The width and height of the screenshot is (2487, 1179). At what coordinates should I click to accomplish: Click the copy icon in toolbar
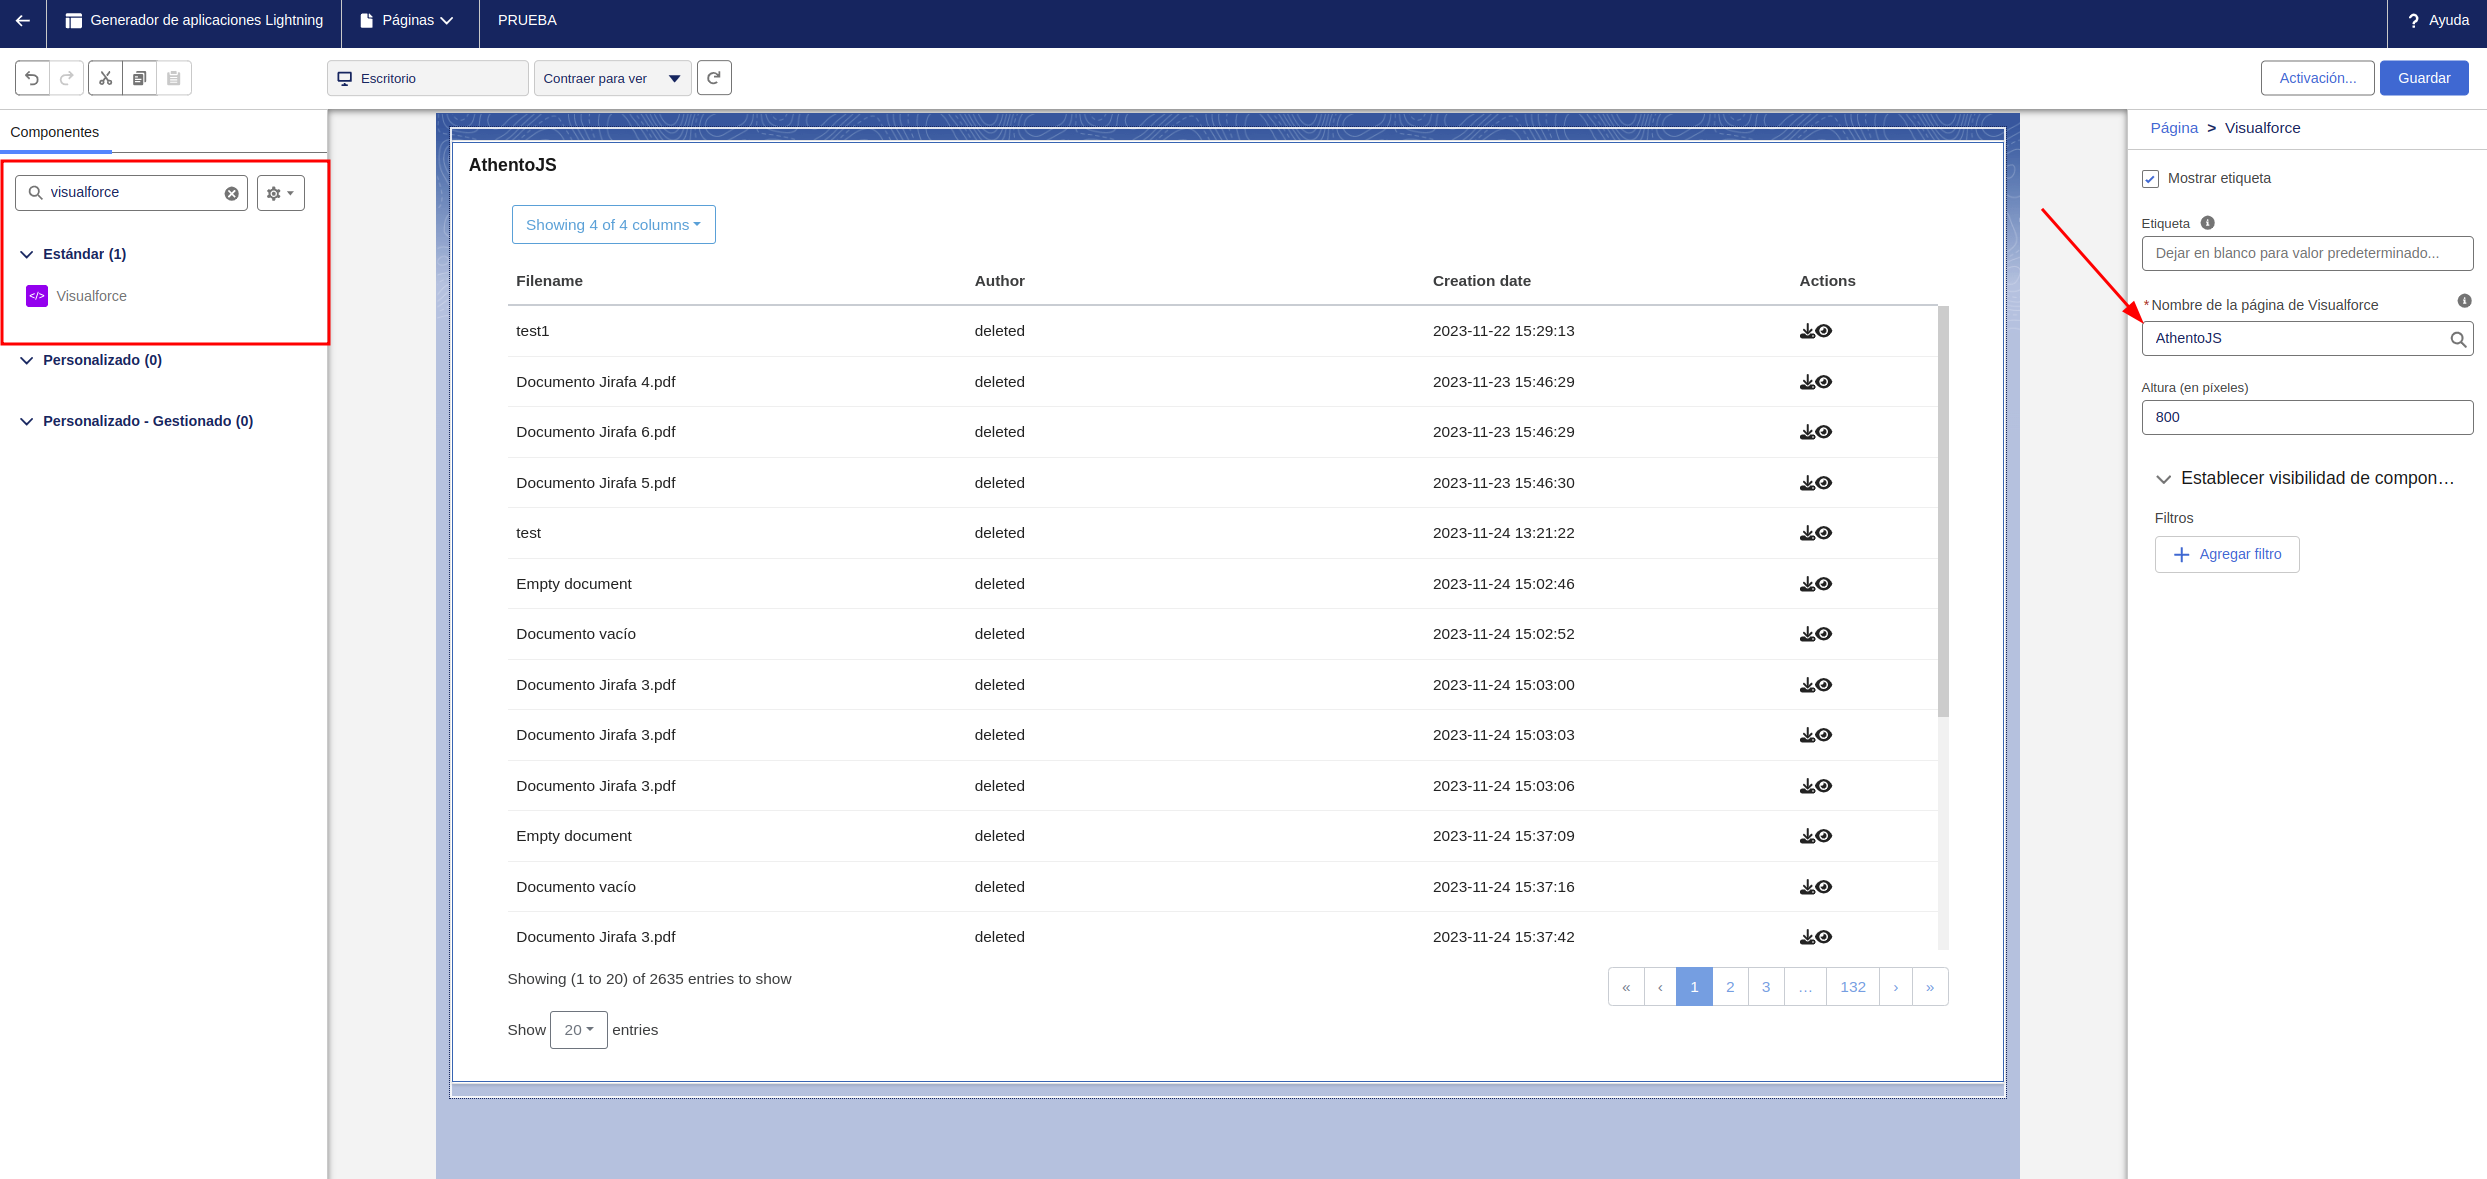pyautogui.click(x=140, y=78)
